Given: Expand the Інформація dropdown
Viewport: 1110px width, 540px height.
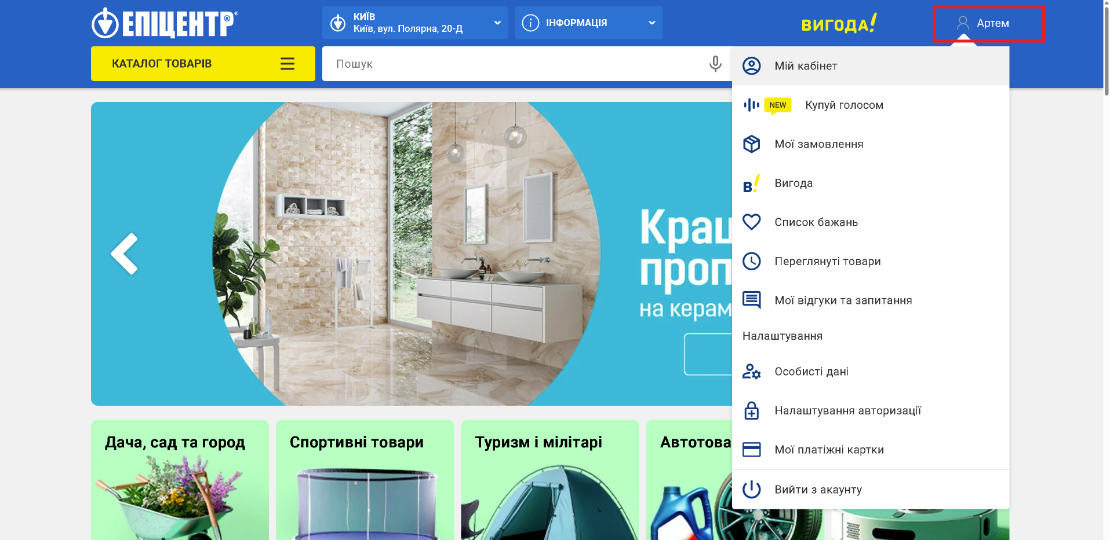Looking at the screenshot, I should click(x=588, y=23).
